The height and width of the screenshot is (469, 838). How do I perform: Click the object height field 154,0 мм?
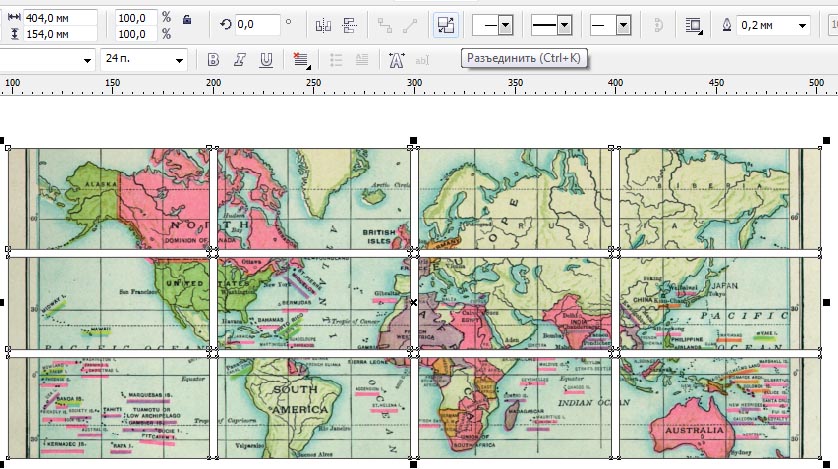click(60, 34)
